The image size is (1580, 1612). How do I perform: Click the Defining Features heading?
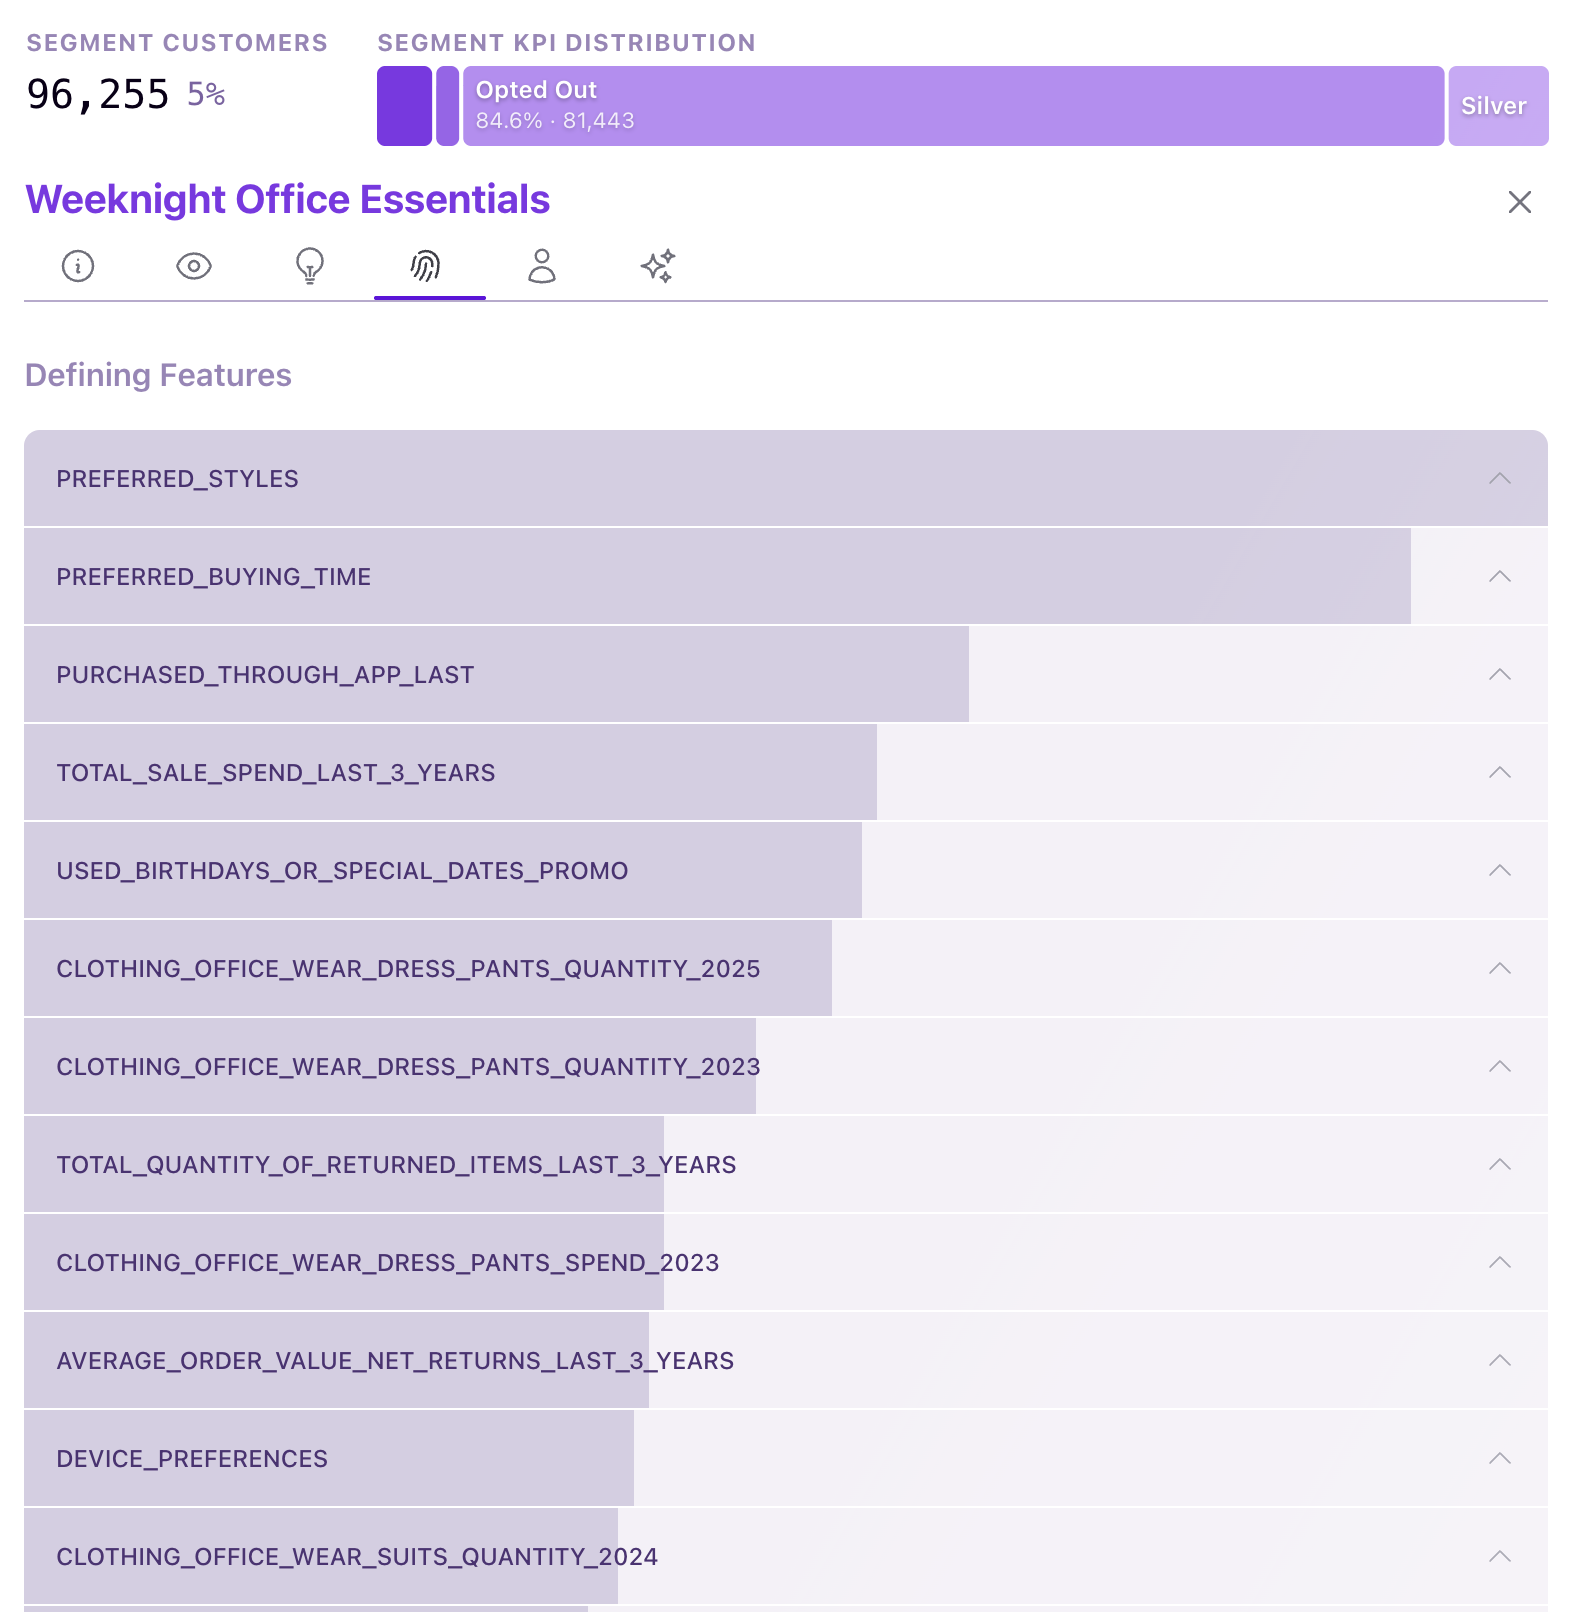tap(158, 375)
